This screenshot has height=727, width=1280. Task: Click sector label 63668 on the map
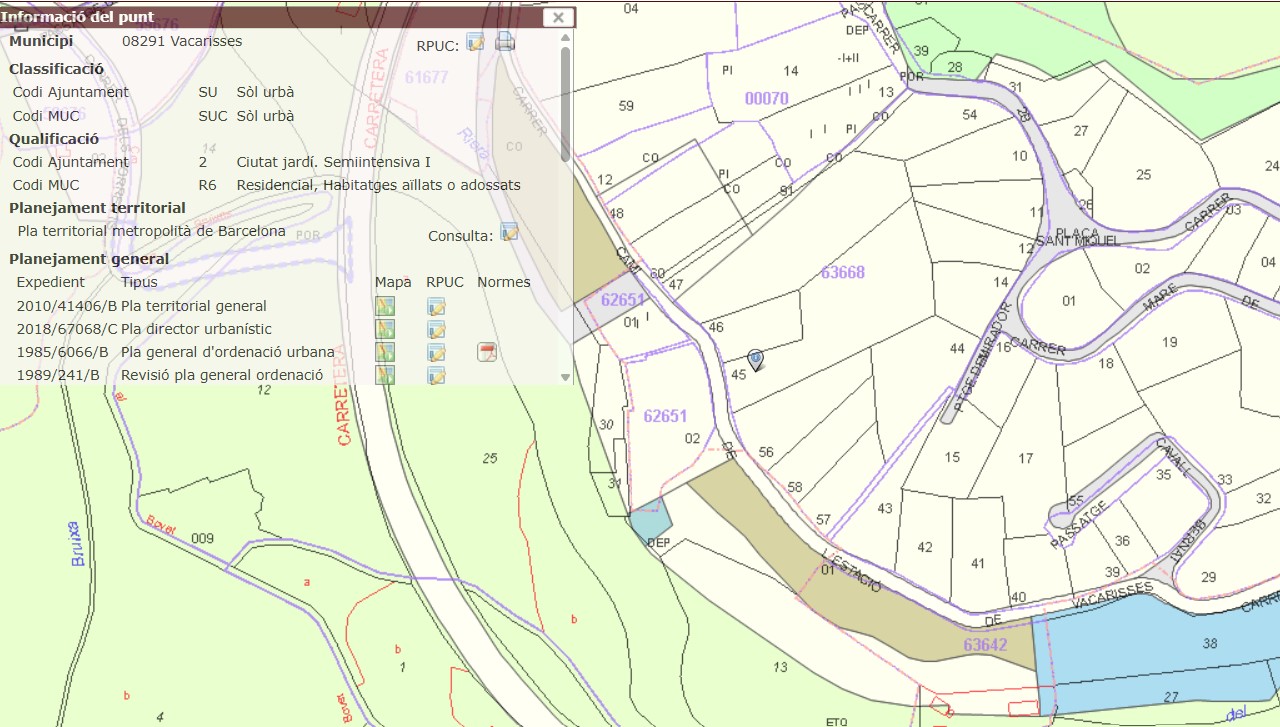pyautogui.click(x=842, y=272)
